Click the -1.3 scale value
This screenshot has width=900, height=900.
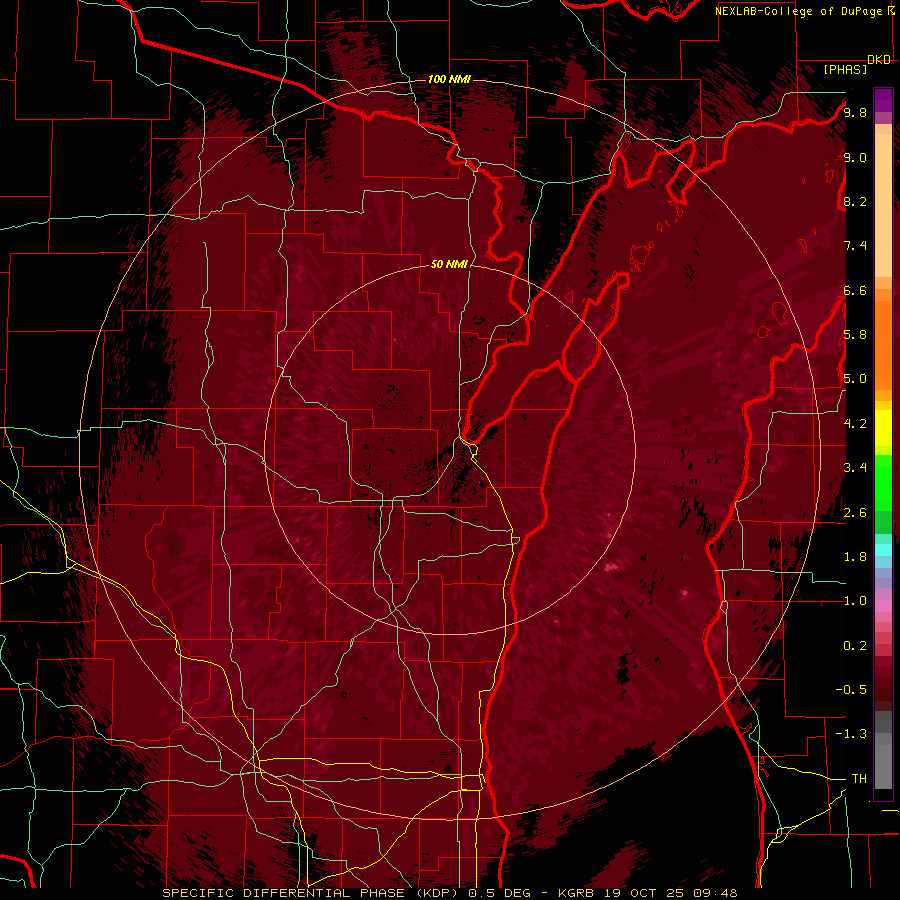click(851, 734)
